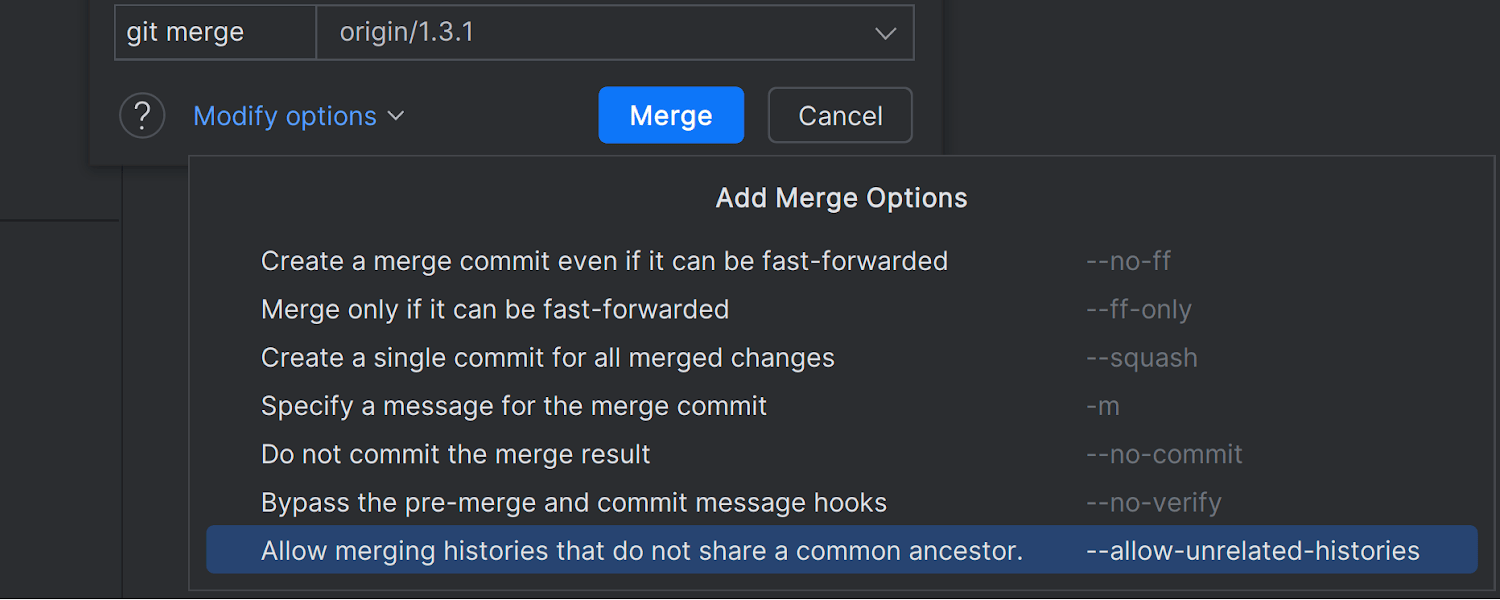Cancel the merge dialog
The height and width of the screenshot is (600, 1500).
(840, 115)
